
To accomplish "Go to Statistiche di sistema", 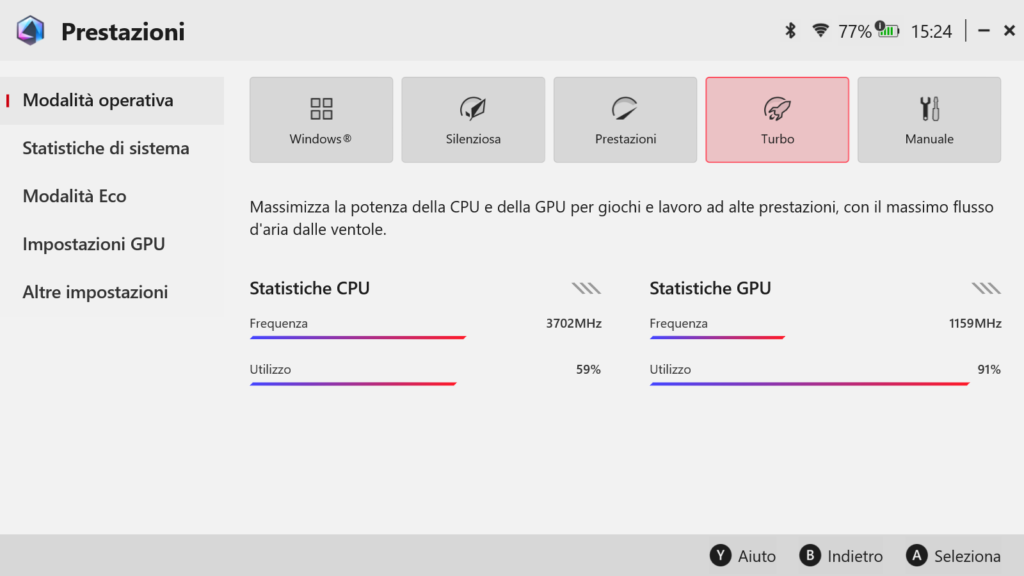I will pos(106,148).
